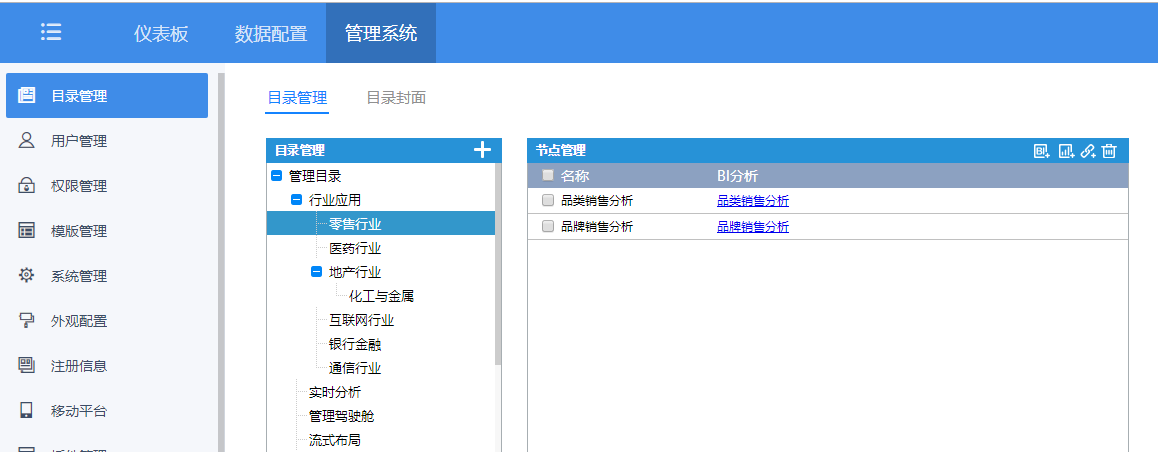Open the 品类销售分析 BI link

point(753,200)
